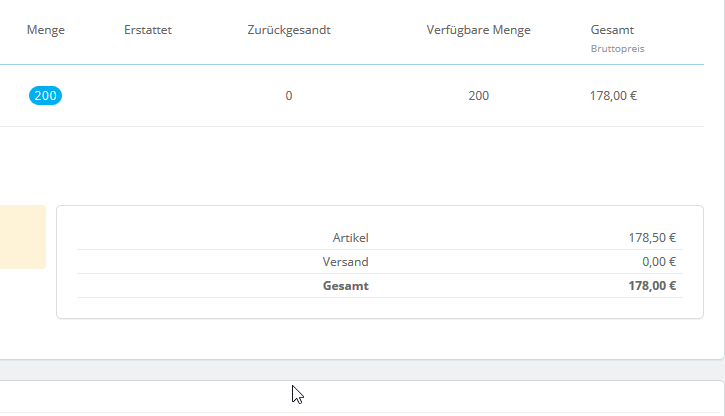Select the Artikel amount 178,50 €
725x416 pixels.
pyautogui.click(x=652, y=238)
